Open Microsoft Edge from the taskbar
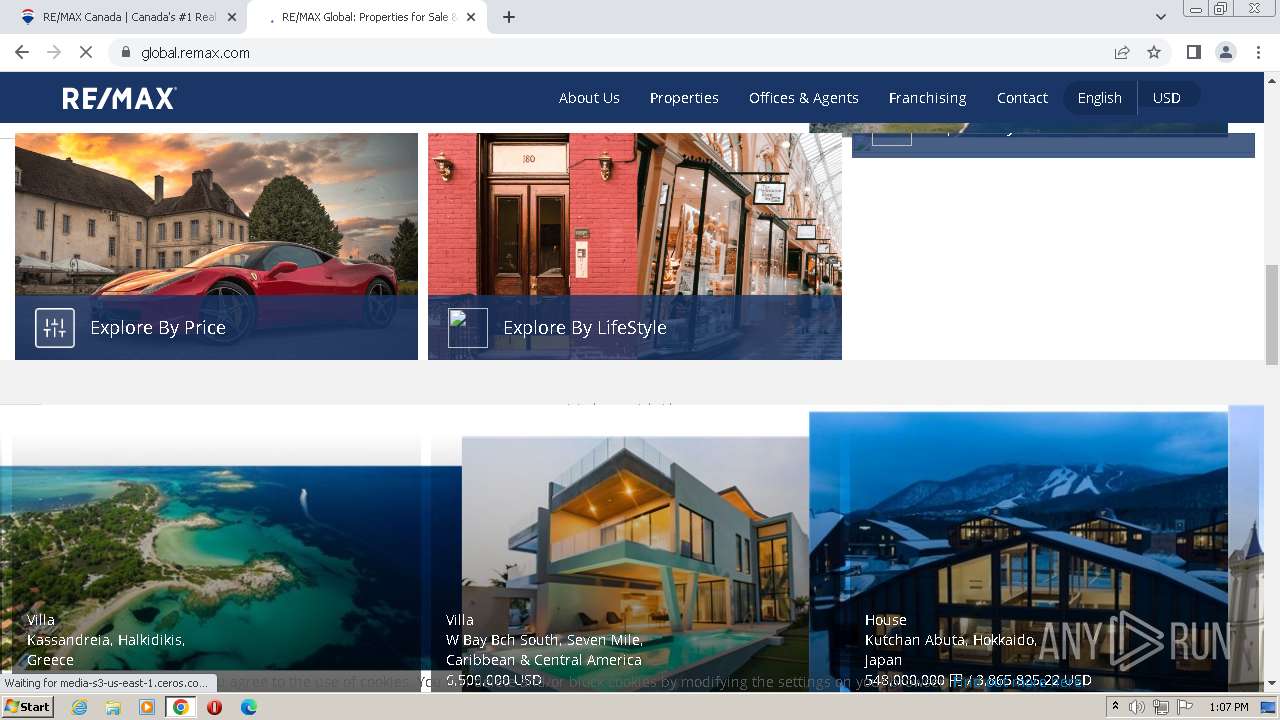The height and width of the screenshot is (720, 1280). tap(248, 707)
